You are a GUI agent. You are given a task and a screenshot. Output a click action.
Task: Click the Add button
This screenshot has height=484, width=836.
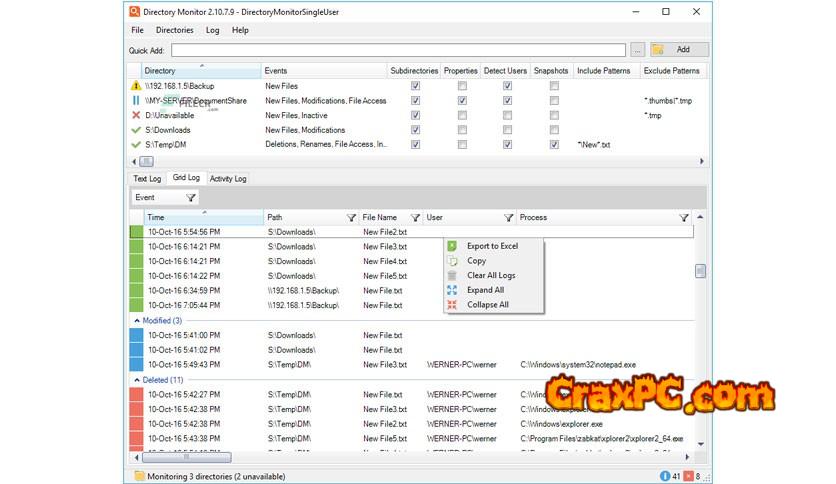[679, 49]
